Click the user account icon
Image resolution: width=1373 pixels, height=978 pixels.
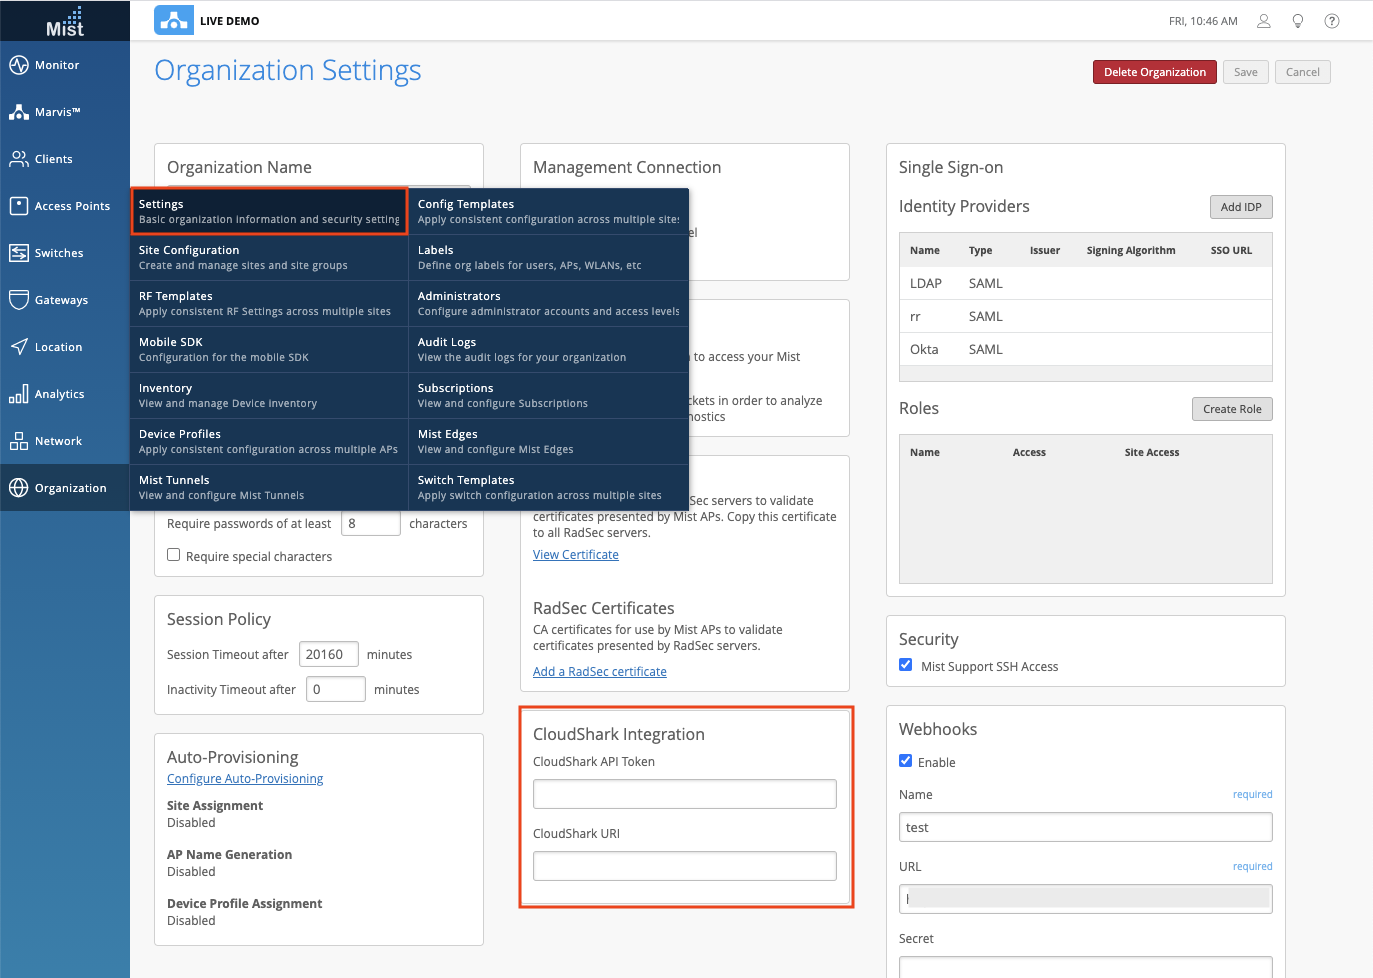(x=1264, y=21)
